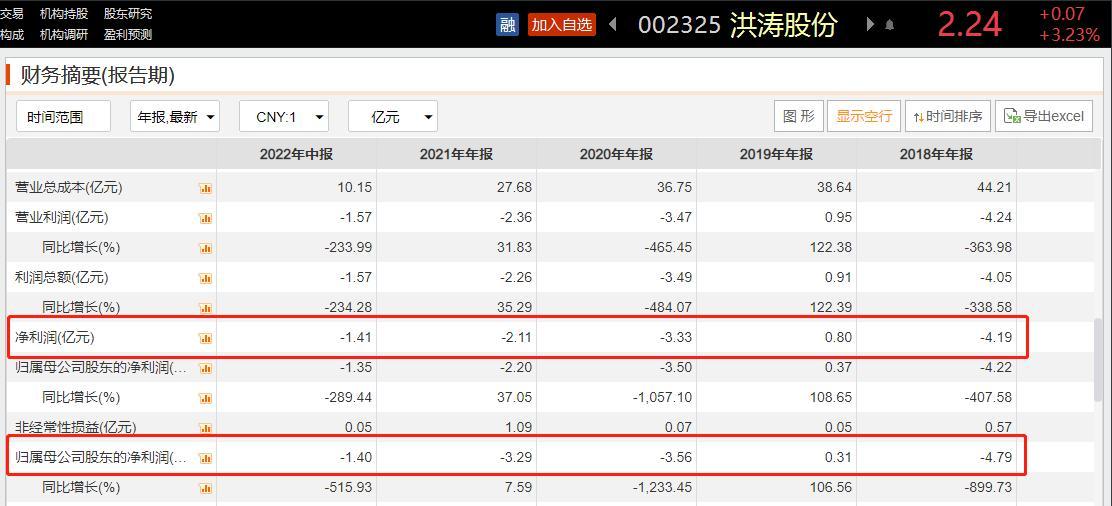Click cell value -1,057.10
Viewport: 1112px width, 506px height.
662,397
